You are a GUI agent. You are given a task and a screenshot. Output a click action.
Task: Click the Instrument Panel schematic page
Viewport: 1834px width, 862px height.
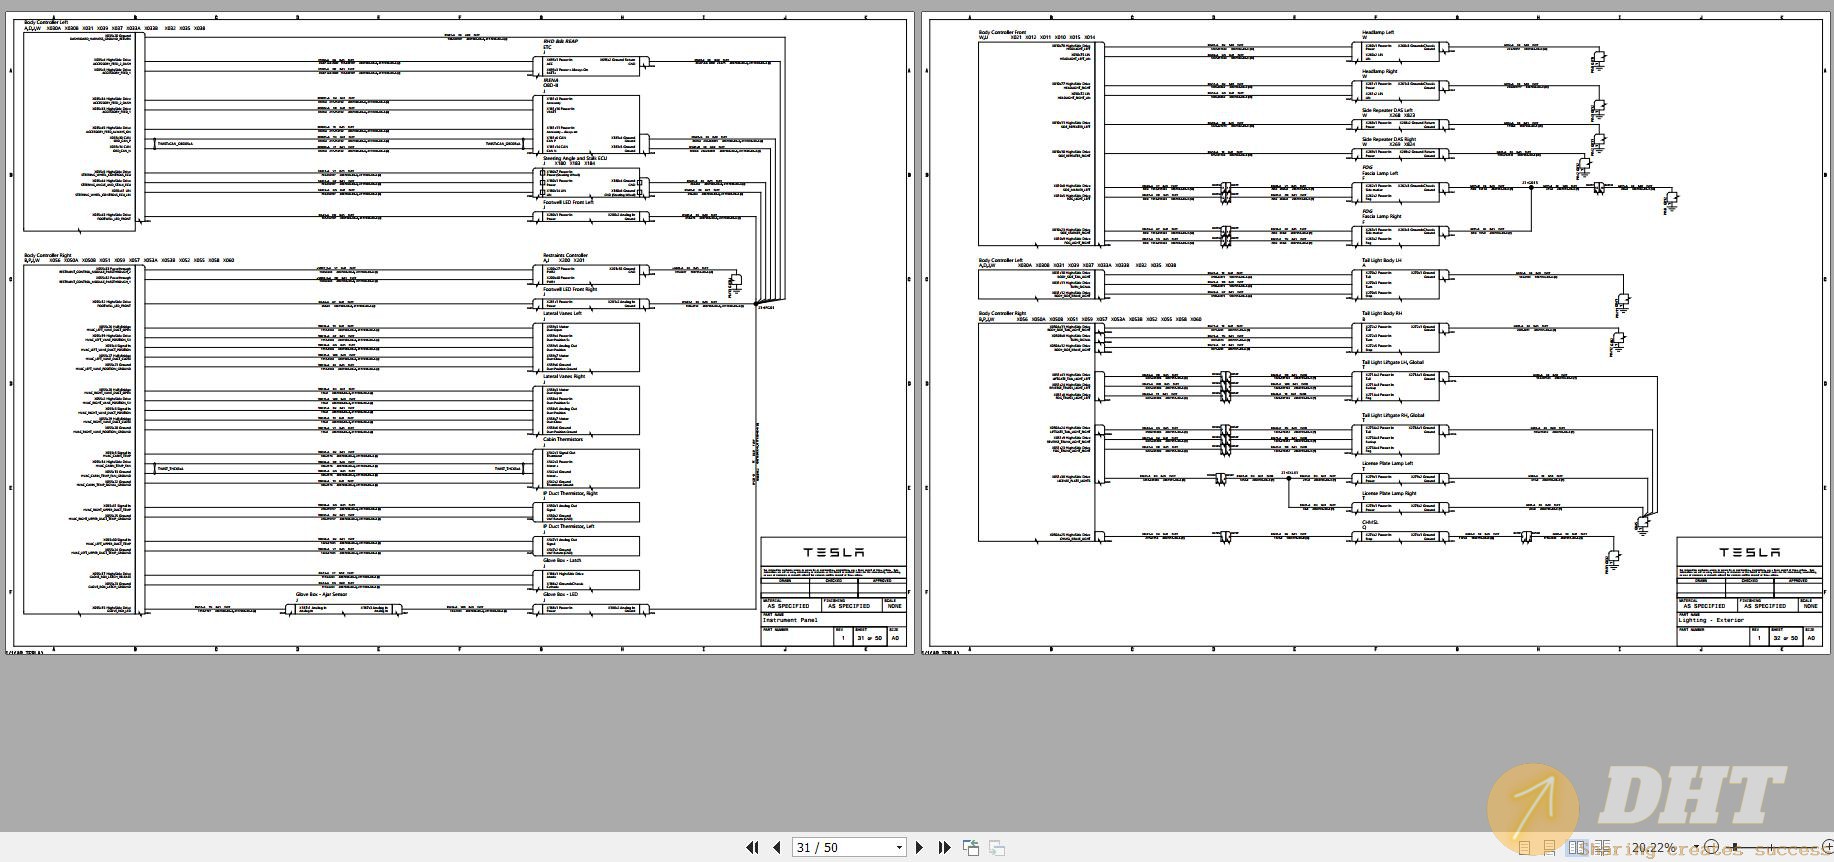pos(461,334)
